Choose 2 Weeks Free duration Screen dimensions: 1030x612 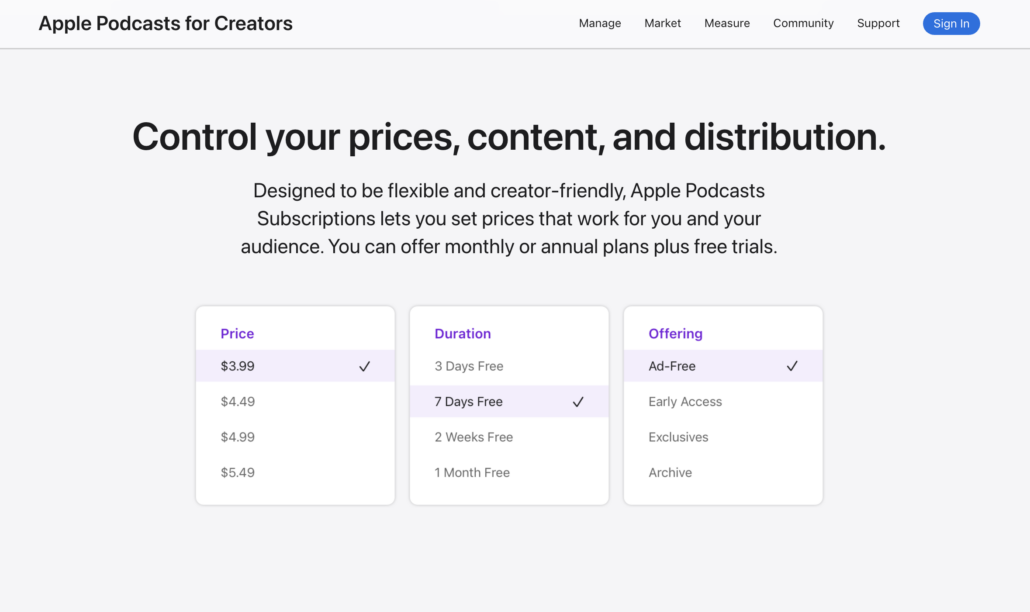point(473,437)
